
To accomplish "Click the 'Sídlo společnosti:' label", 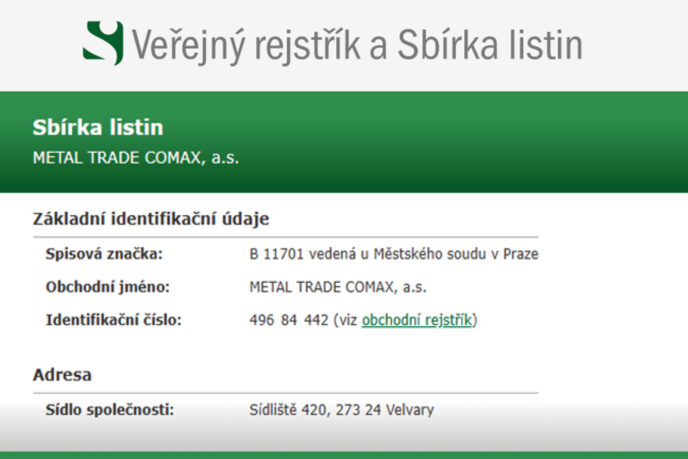I will [110, 410].
